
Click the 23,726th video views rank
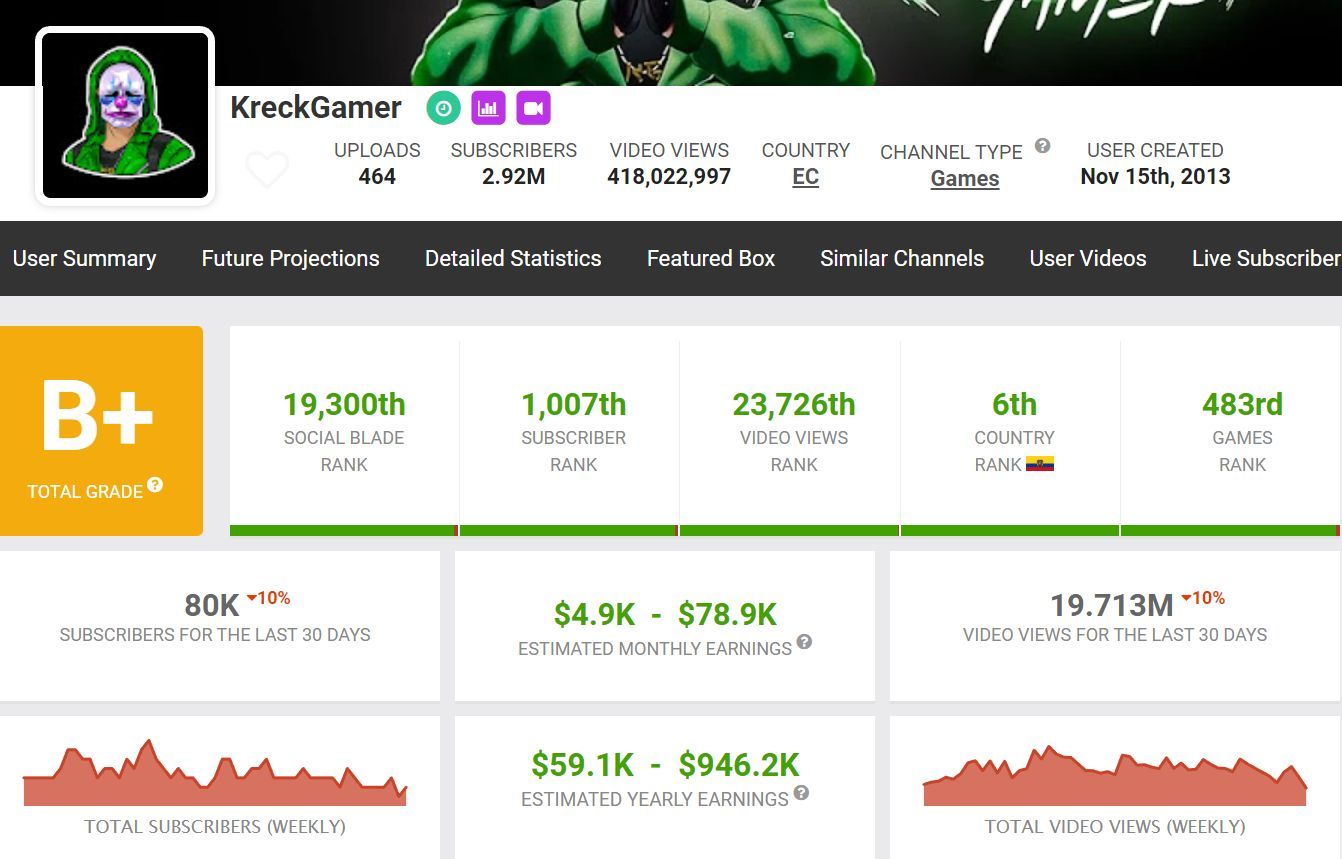click(x=794, y=404)
